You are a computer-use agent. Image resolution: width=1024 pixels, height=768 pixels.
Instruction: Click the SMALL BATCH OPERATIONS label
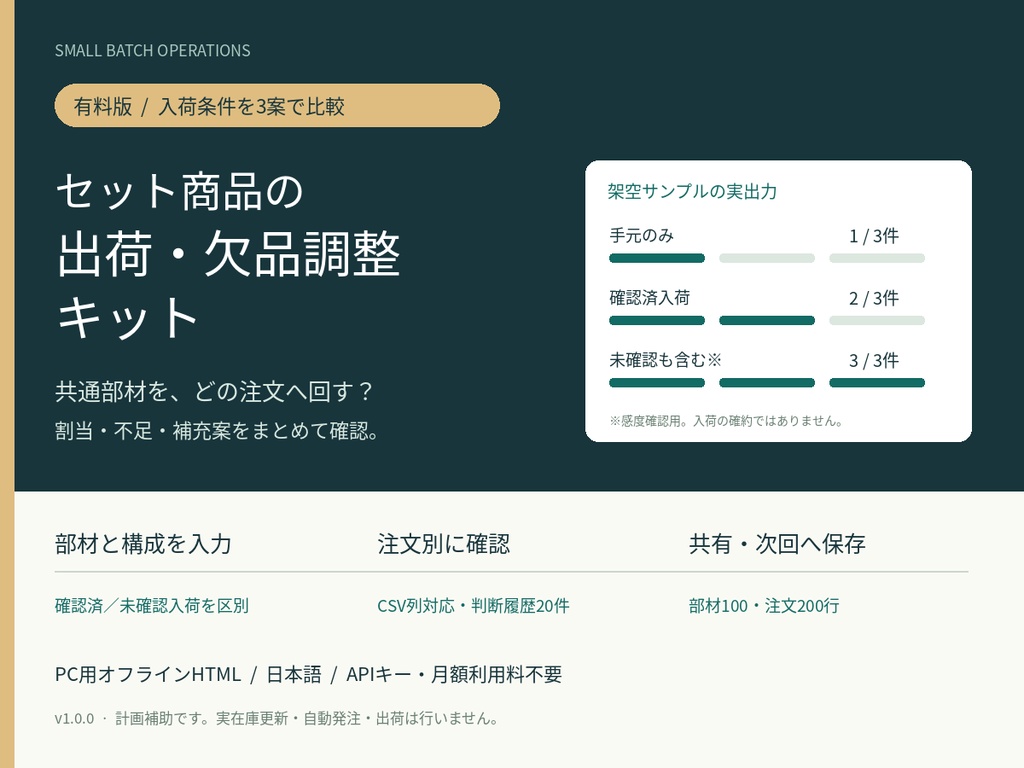(x=152, y=51)
